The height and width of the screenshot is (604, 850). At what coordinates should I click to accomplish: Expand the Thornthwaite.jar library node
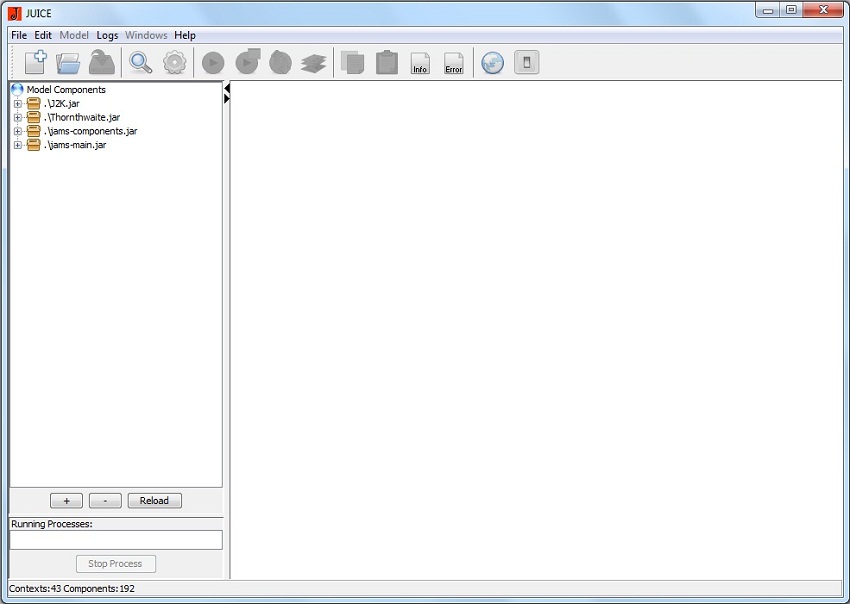point(18,117)
